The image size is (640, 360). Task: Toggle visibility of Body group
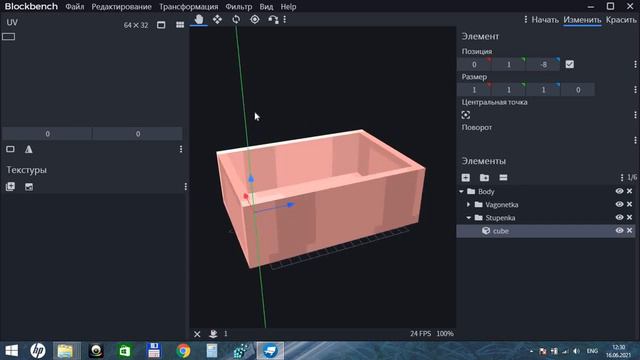click(619, 191)
